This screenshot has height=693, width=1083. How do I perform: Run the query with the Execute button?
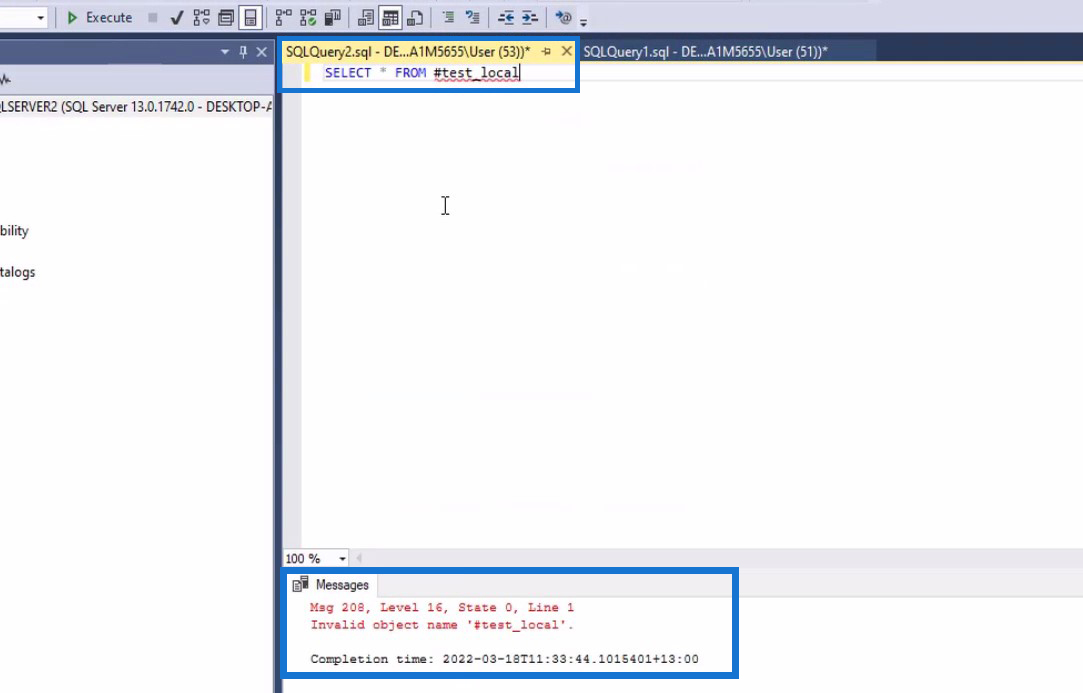click(99, 17)
